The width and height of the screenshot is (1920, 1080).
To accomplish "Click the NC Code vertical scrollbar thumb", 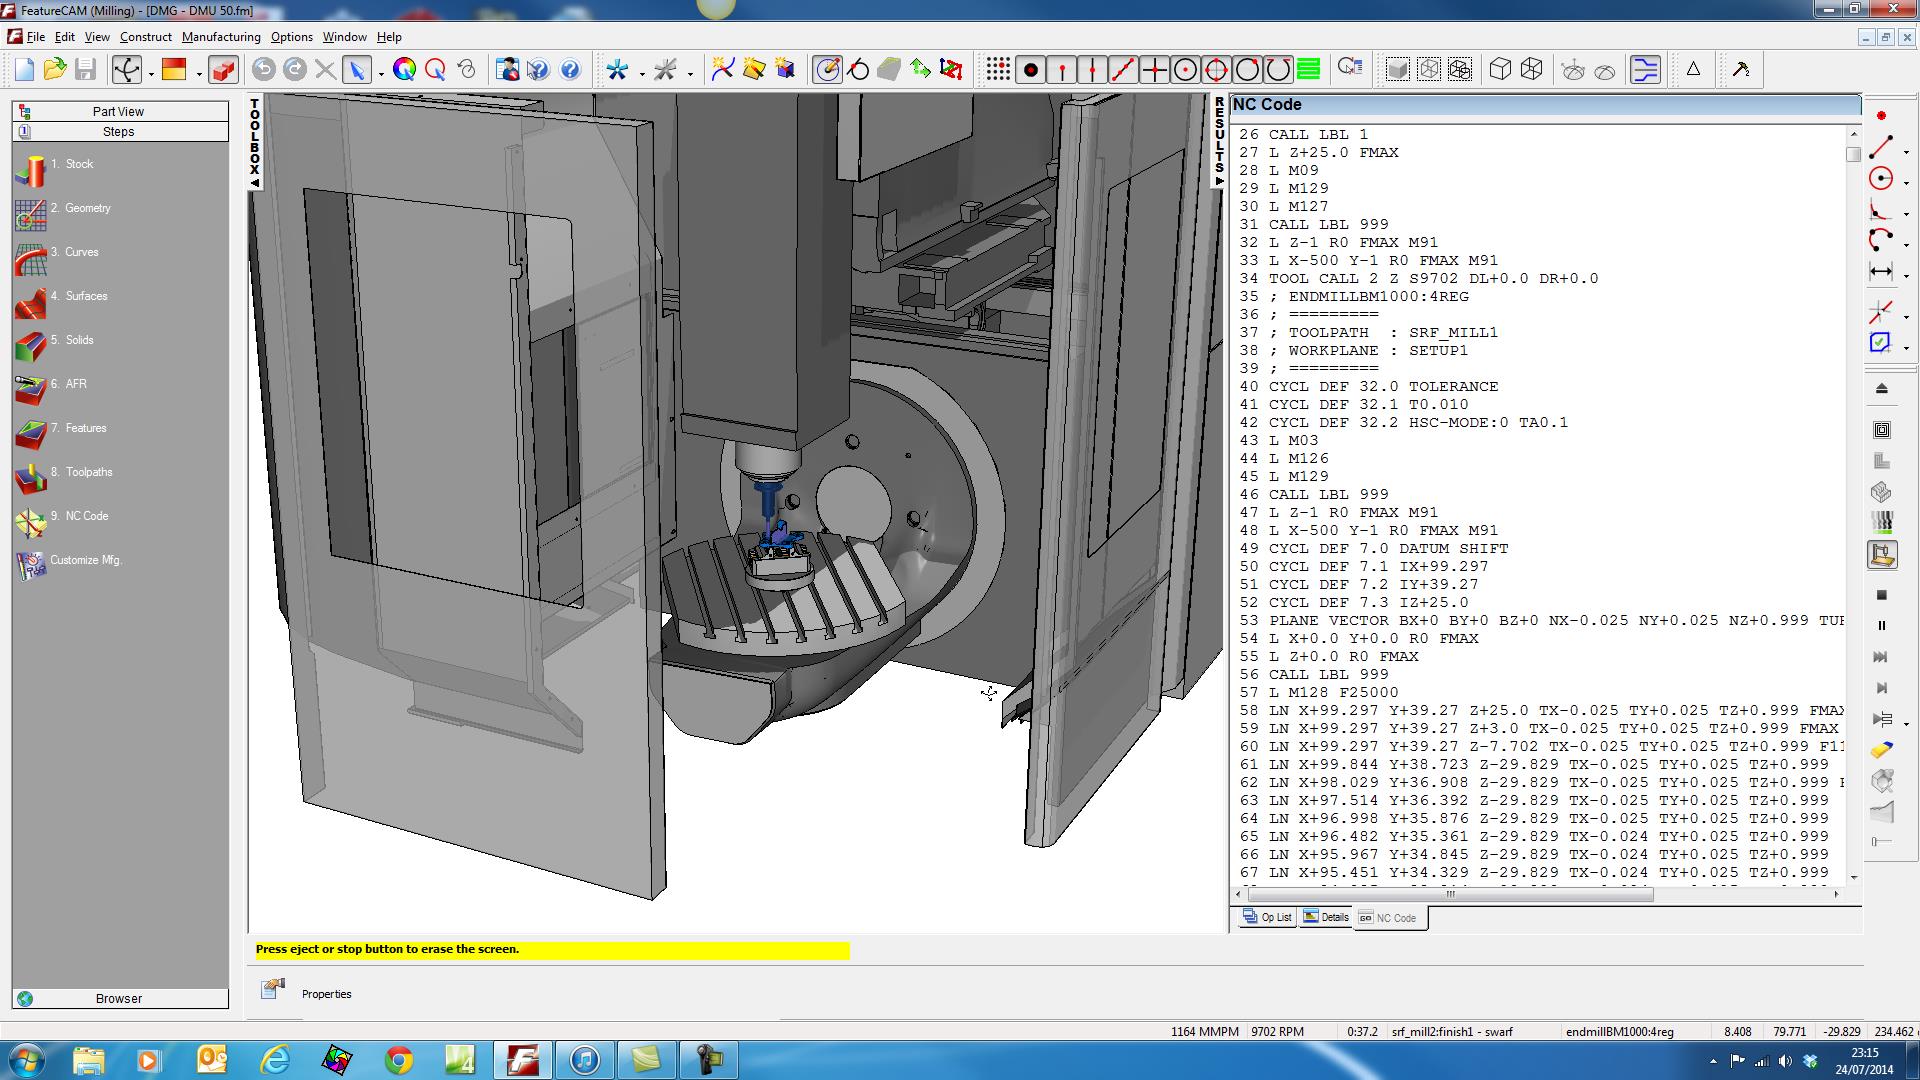I will point(1853,154).
